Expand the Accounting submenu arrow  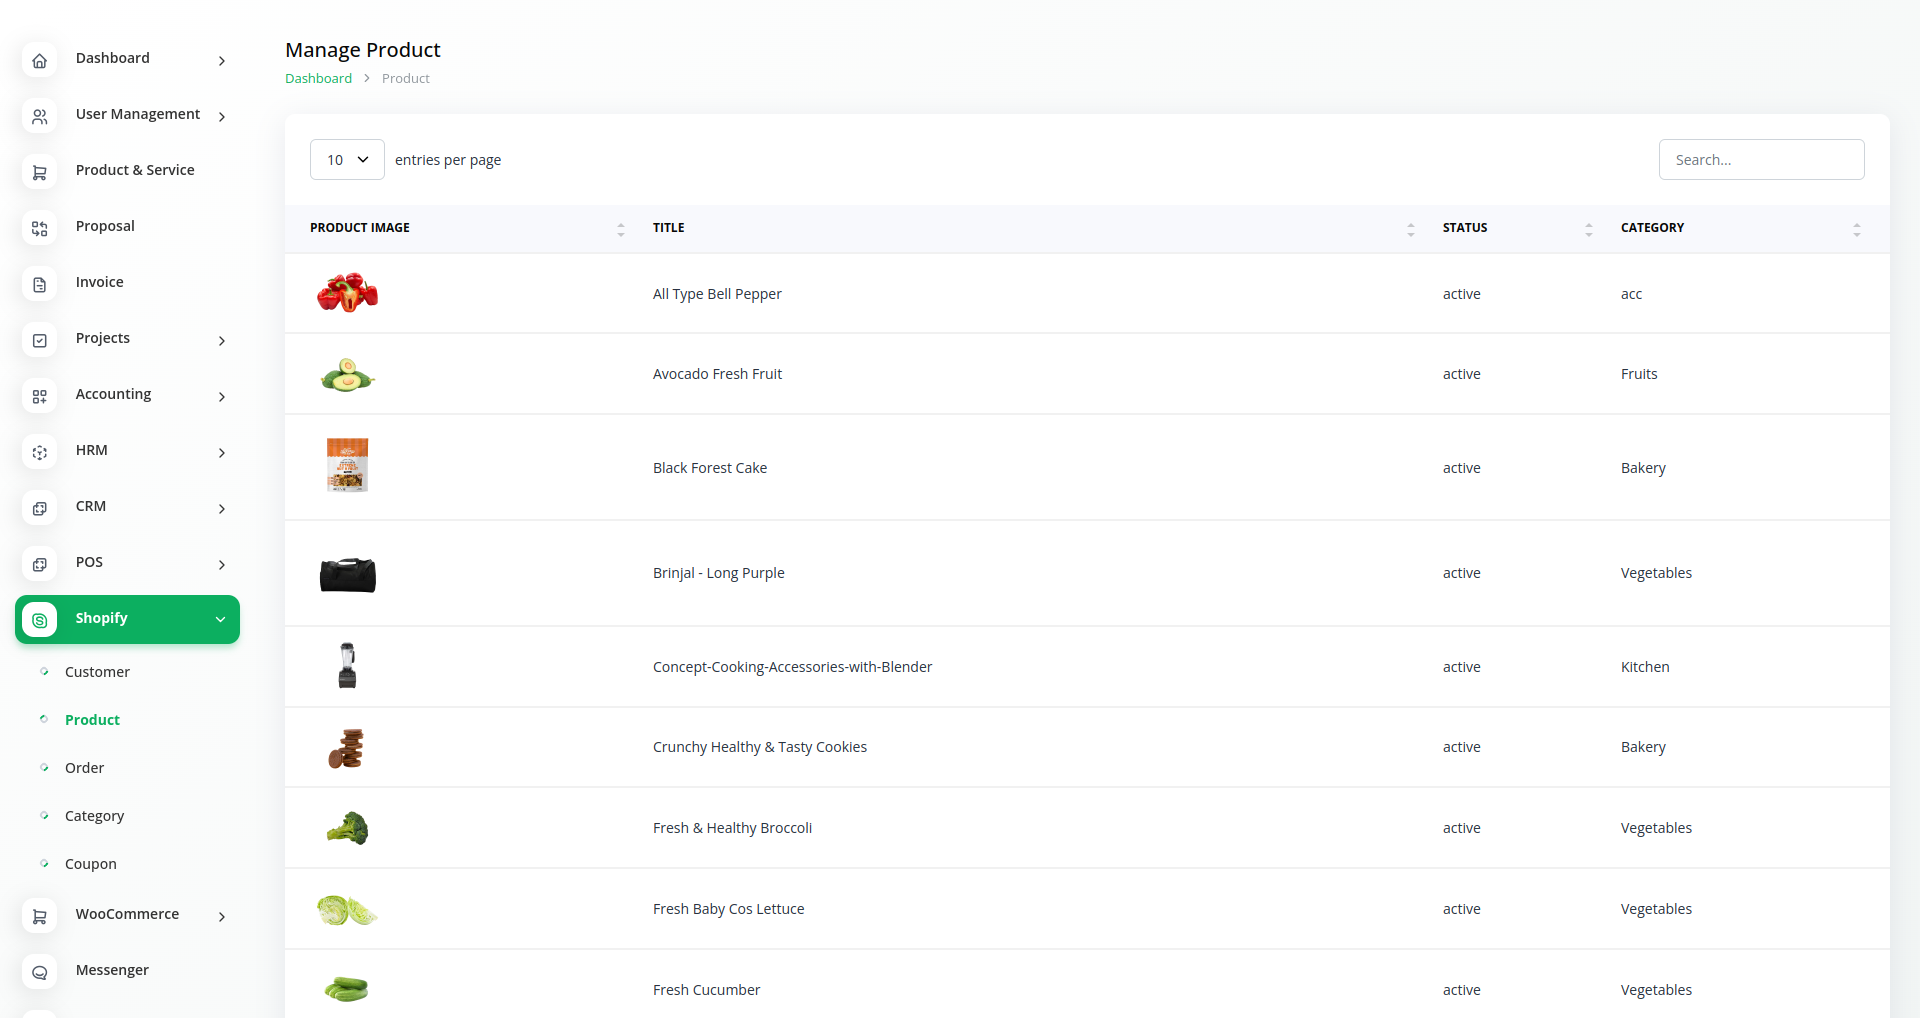[221, 397]
